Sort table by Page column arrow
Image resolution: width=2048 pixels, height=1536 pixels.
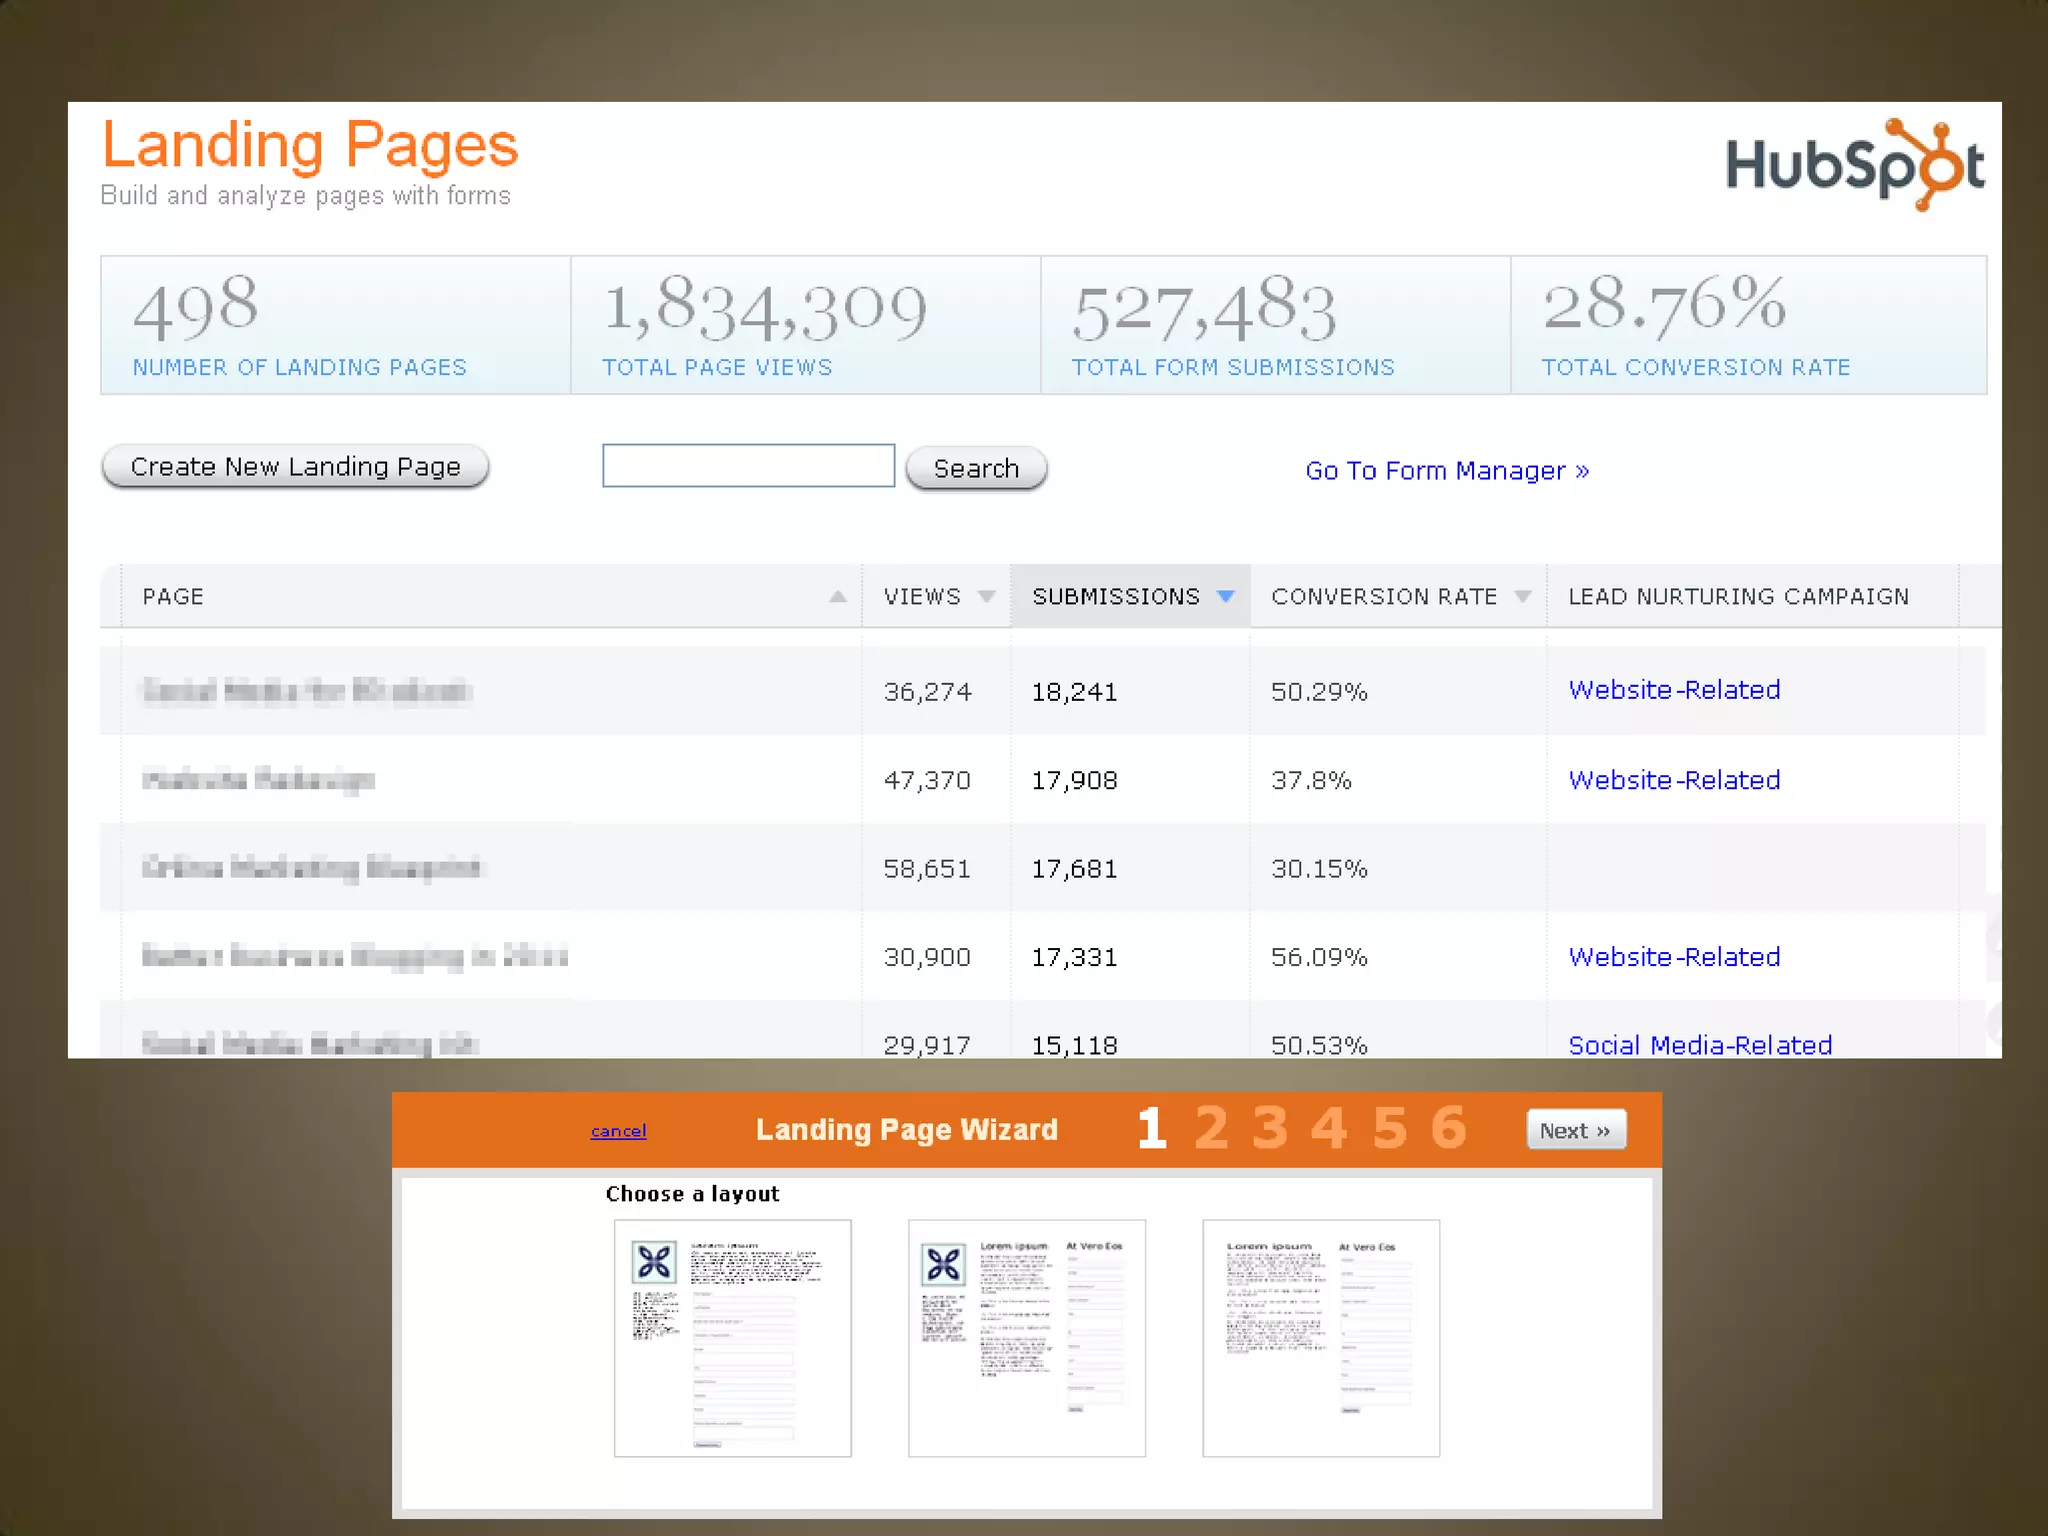838,597
